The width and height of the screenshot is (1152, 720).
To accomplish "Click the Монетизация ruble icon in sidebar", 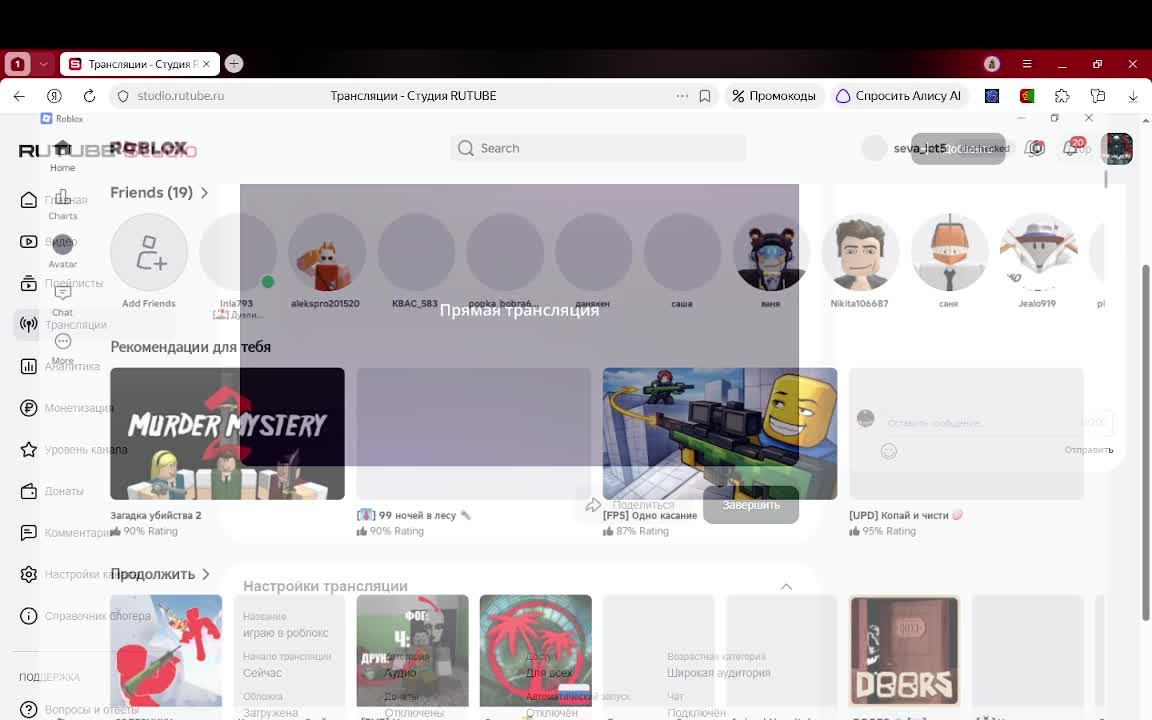I will tap(29, 408).
